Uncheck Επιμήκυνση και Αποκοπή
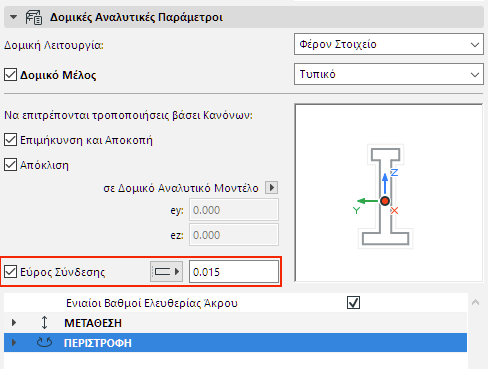 click(10, 140)
